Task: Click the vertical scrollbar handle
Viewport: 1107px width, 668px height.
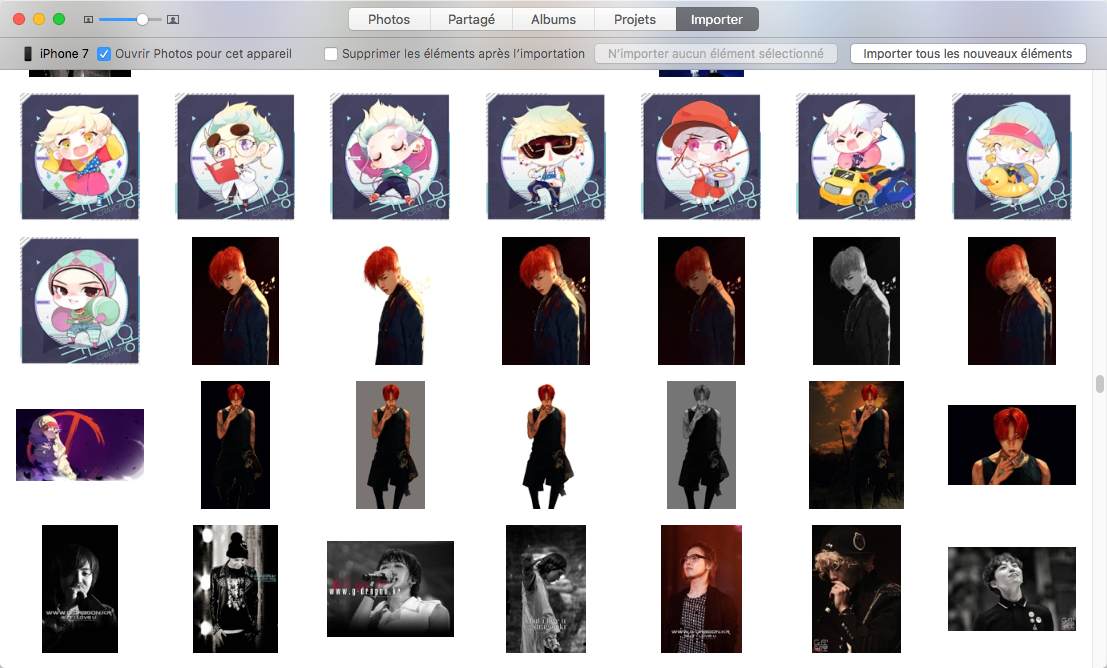Action: 1099,384
